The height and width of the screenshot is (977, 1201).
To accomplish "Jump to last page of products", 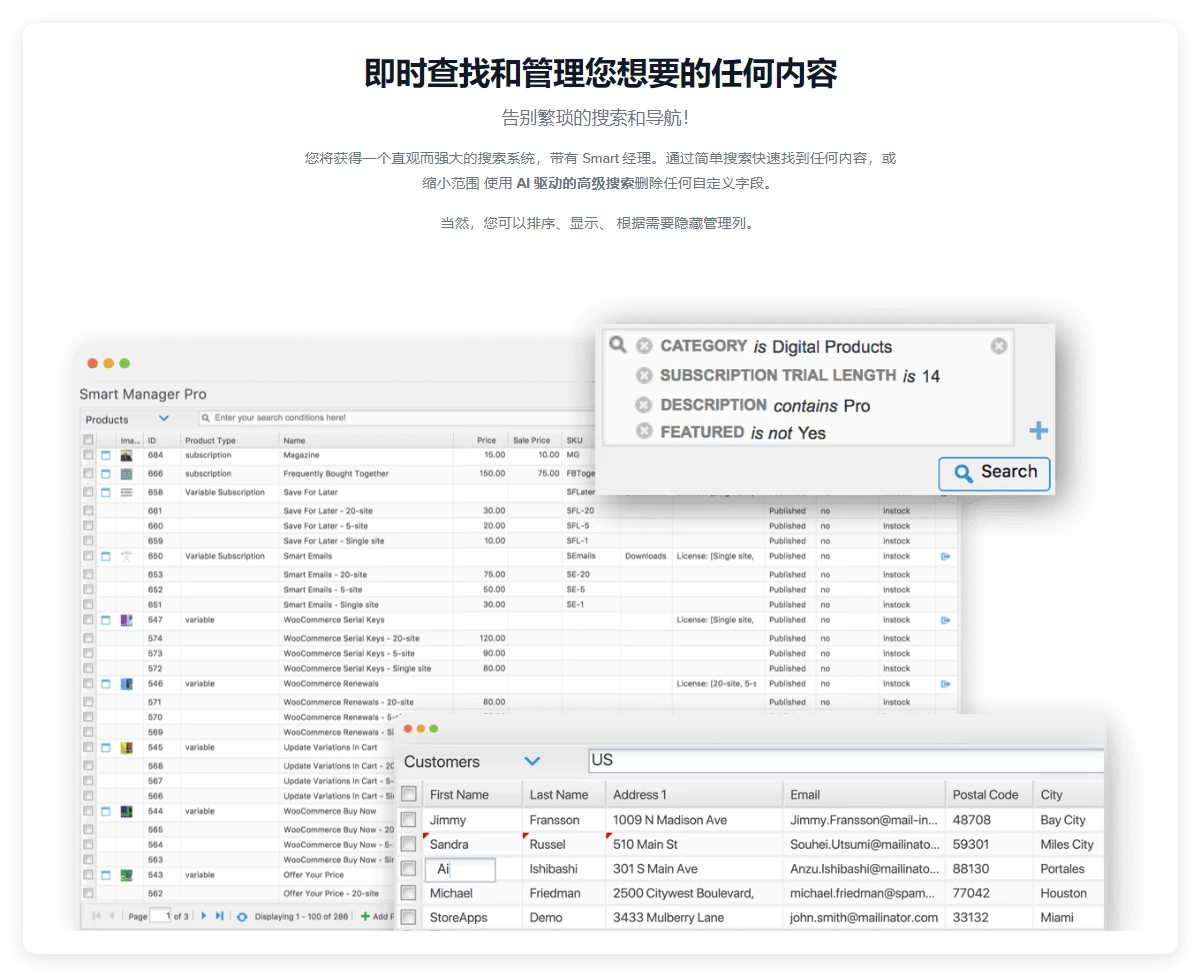I will [220, 916].
